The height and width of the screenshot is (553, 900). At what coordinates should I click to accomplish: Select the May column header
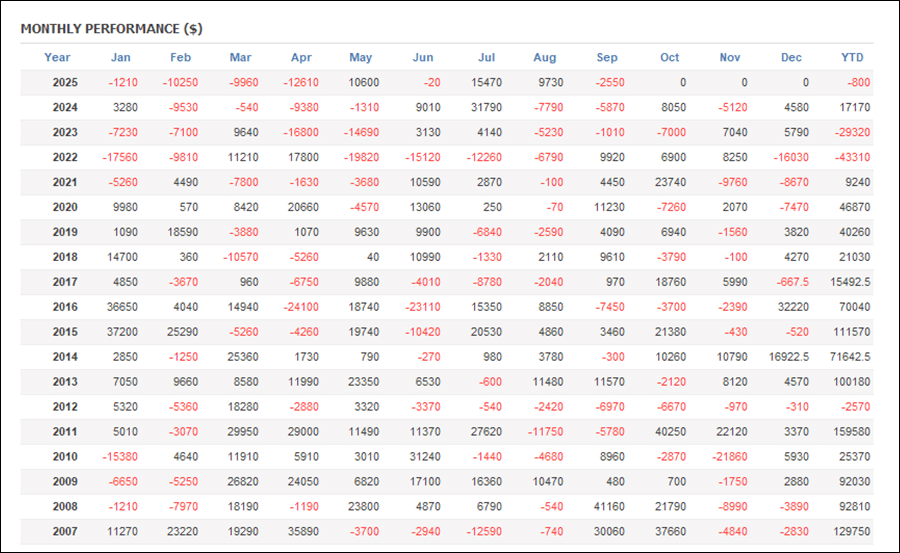click(360, 58)
